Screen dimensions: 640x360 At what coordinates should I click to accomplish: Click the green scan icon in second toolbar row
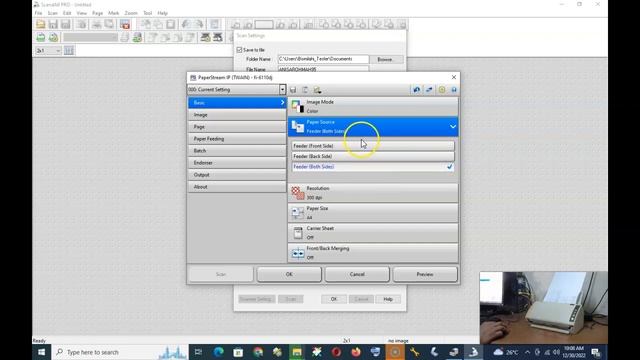(x=41, y=38)
